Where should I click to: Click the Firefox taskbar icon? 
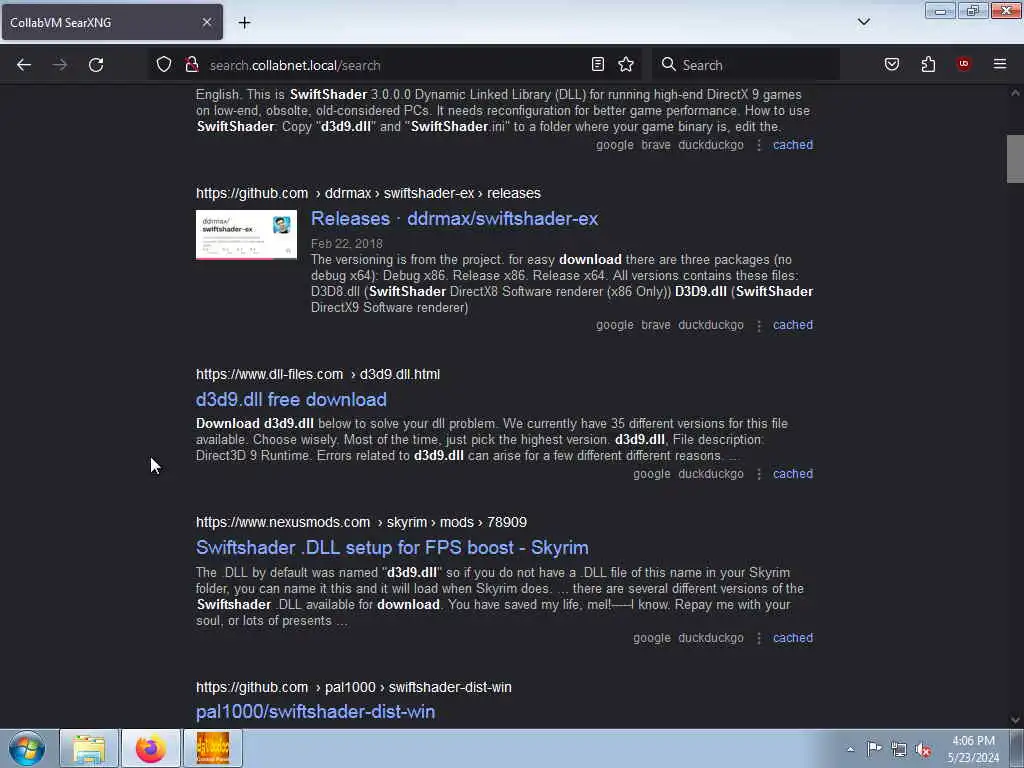[151, 748]
